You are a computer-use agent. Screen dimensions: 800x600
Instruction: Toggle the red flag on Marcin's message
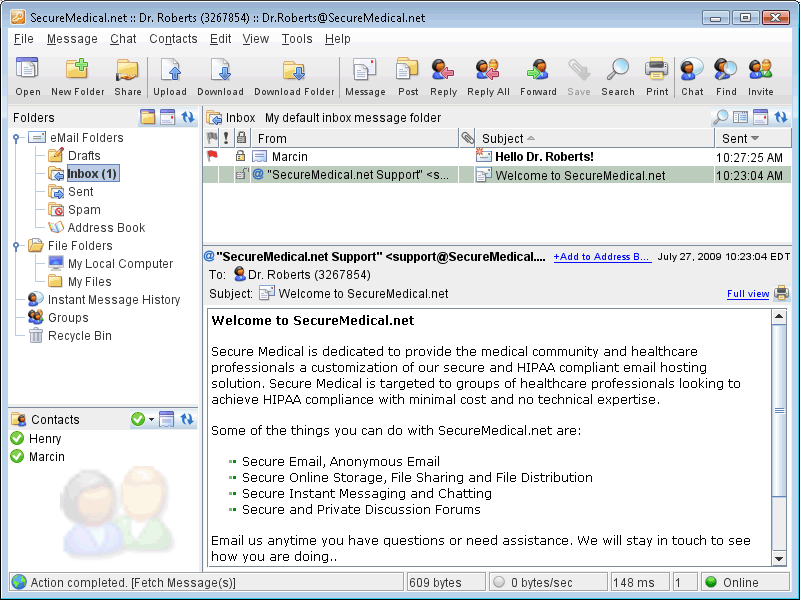(x=213, y=157)
